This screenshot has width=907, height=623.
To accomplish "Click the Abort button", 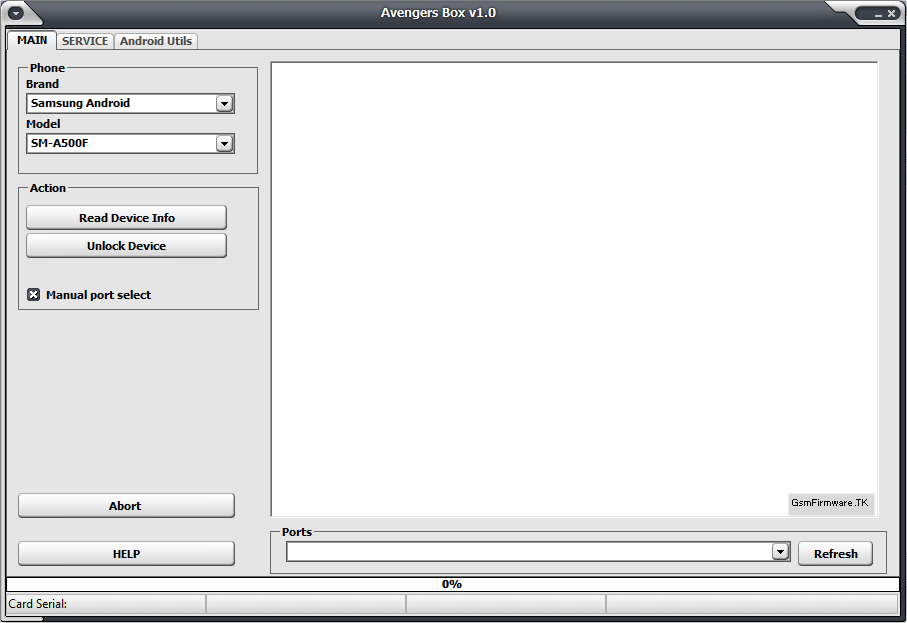I will pos(126,505).
